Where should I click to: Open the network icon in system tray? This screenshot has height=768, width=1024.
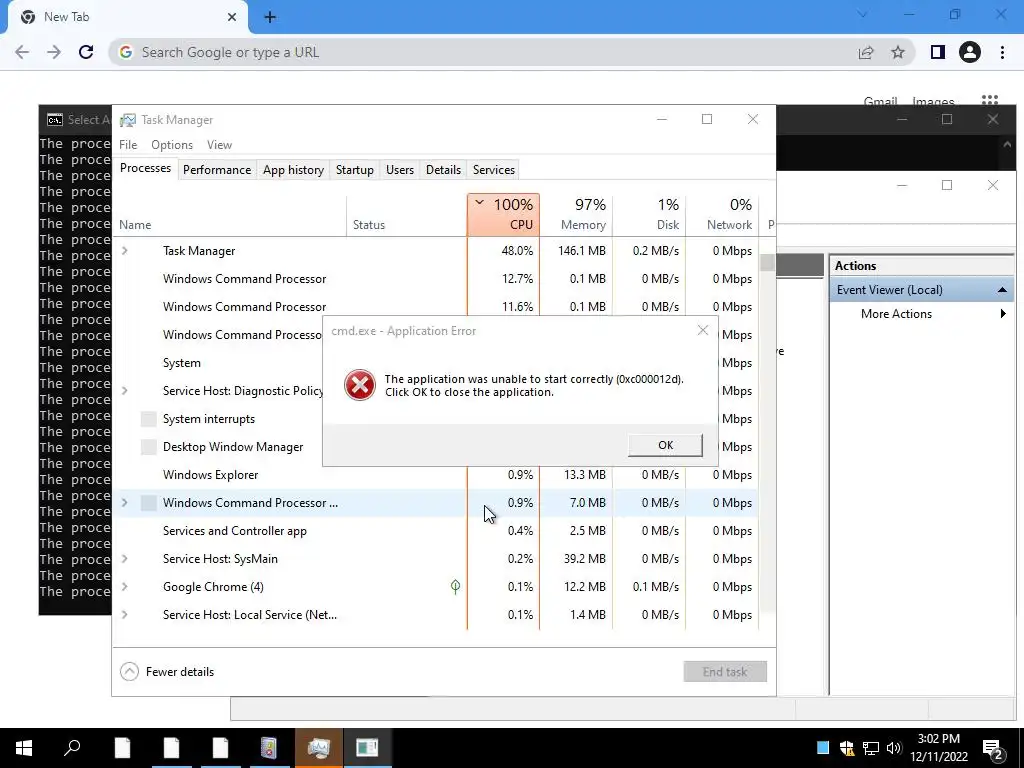pyautogui.click(x=871, y=748)
